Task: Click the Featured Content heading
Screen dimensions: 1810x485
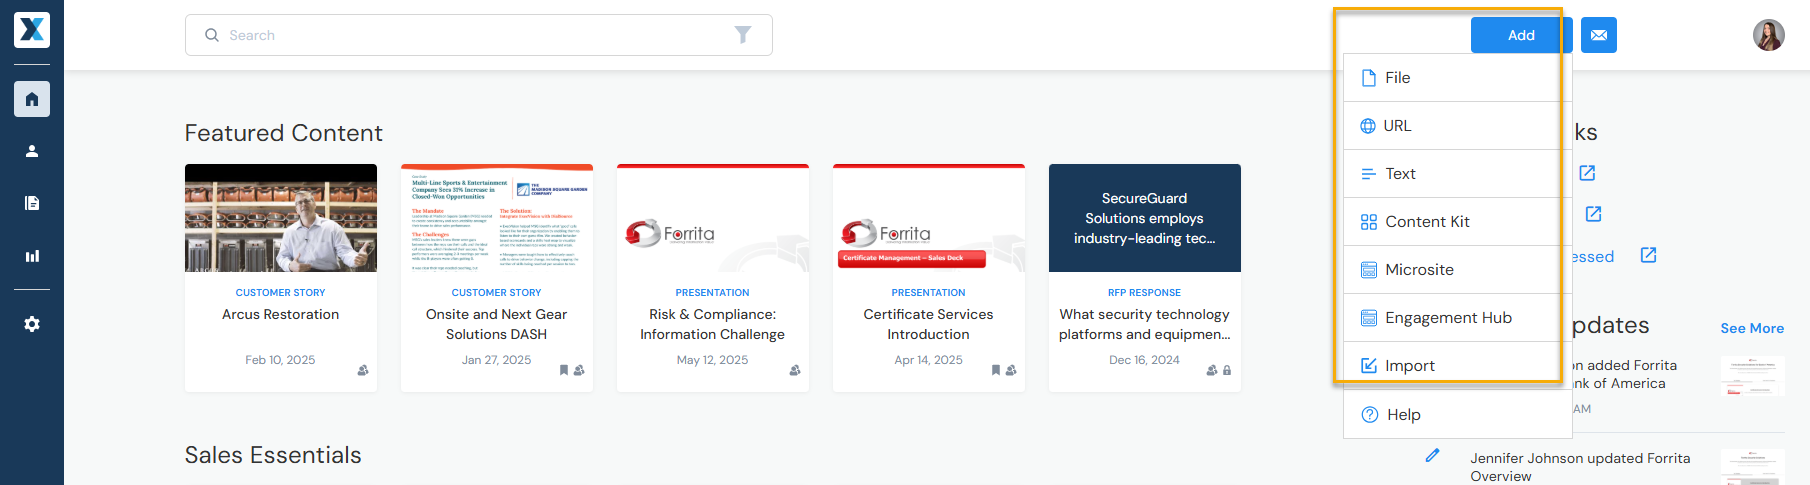Action: pyautogui.click(x=284, y=133)
